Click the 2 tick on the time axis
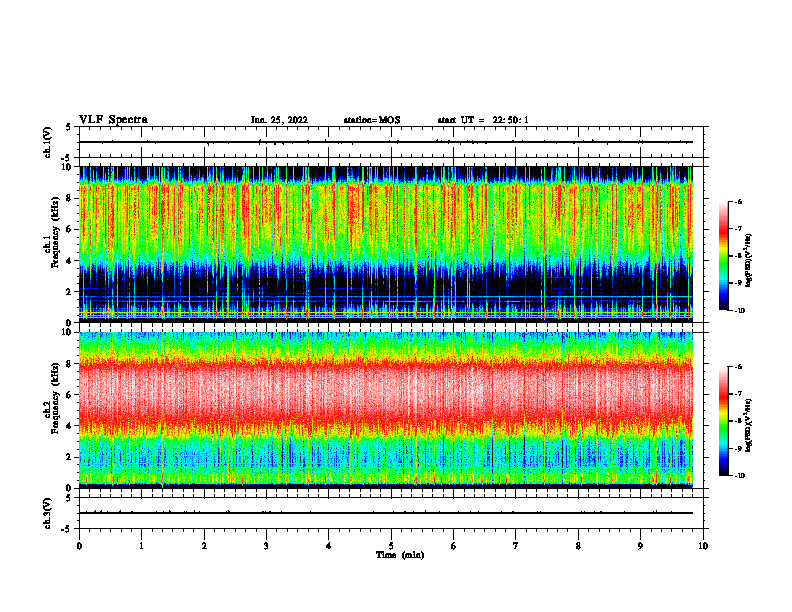 click(x=204, y=546)
